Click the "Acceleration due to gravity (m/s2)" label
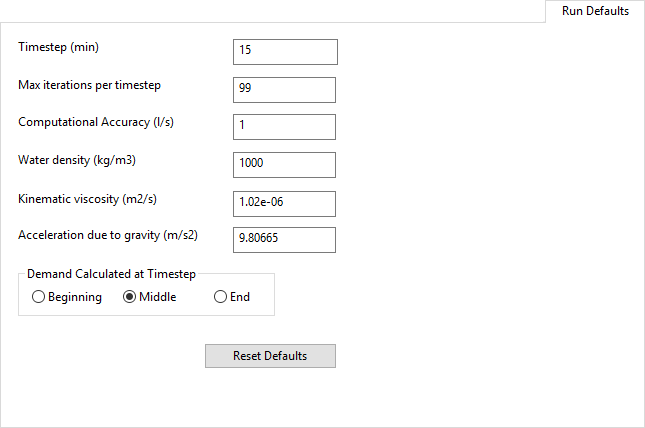This screenshot has height=428, width=645. [x=108, y=235]
